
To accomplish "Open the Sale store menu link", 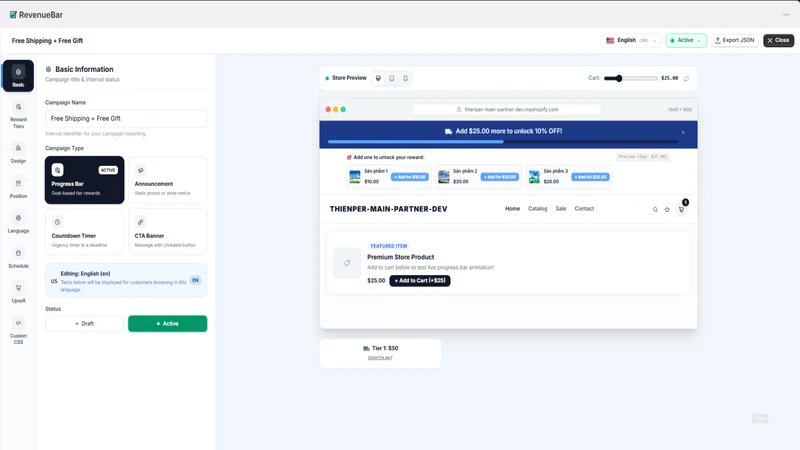I will click(x=561, y=209).
